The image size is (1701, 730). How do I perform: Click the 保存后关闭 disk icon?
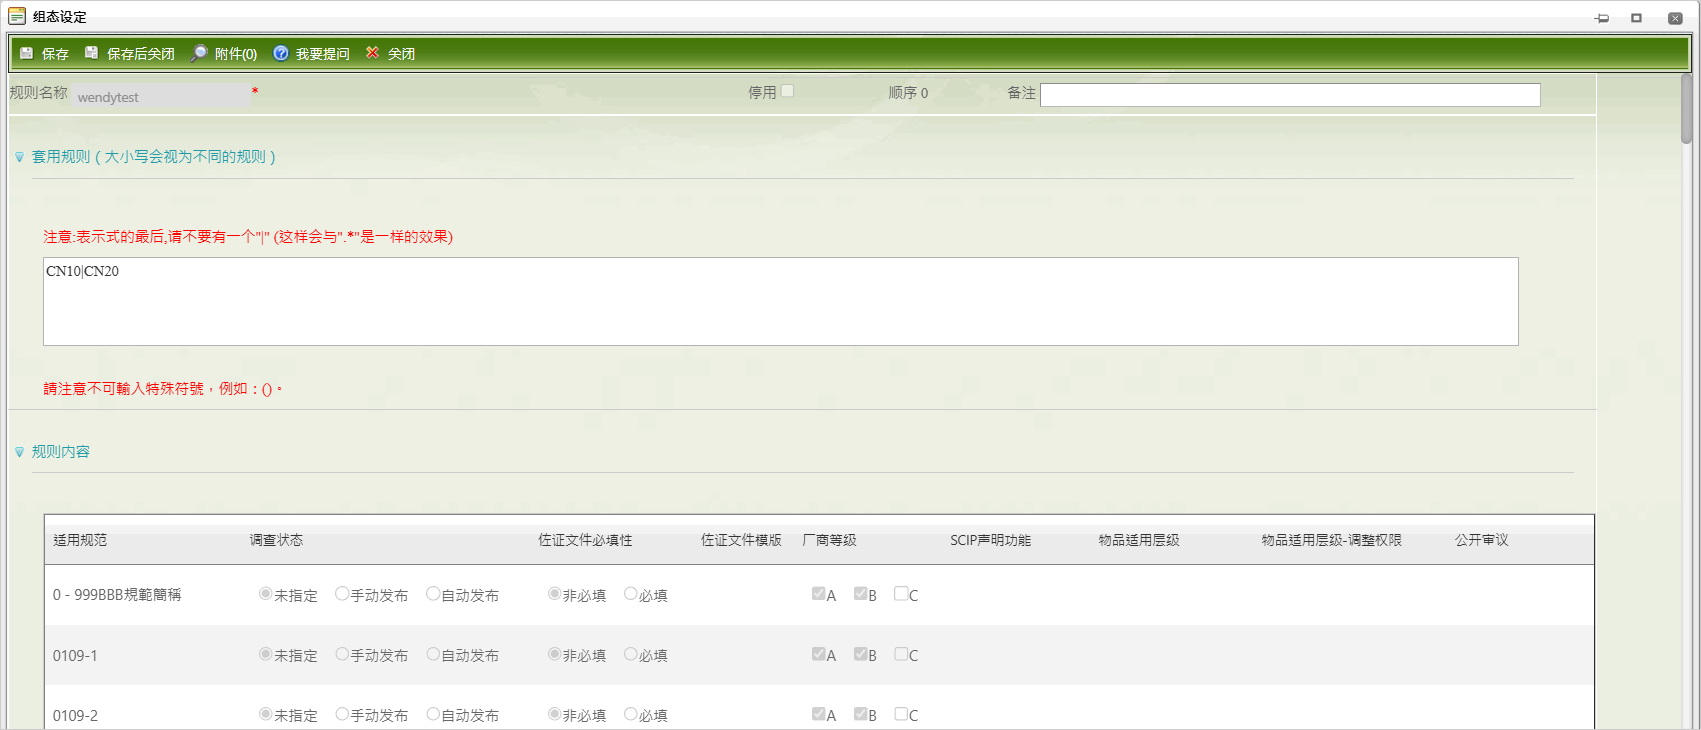pyautogui.click(x=92, y=53)
